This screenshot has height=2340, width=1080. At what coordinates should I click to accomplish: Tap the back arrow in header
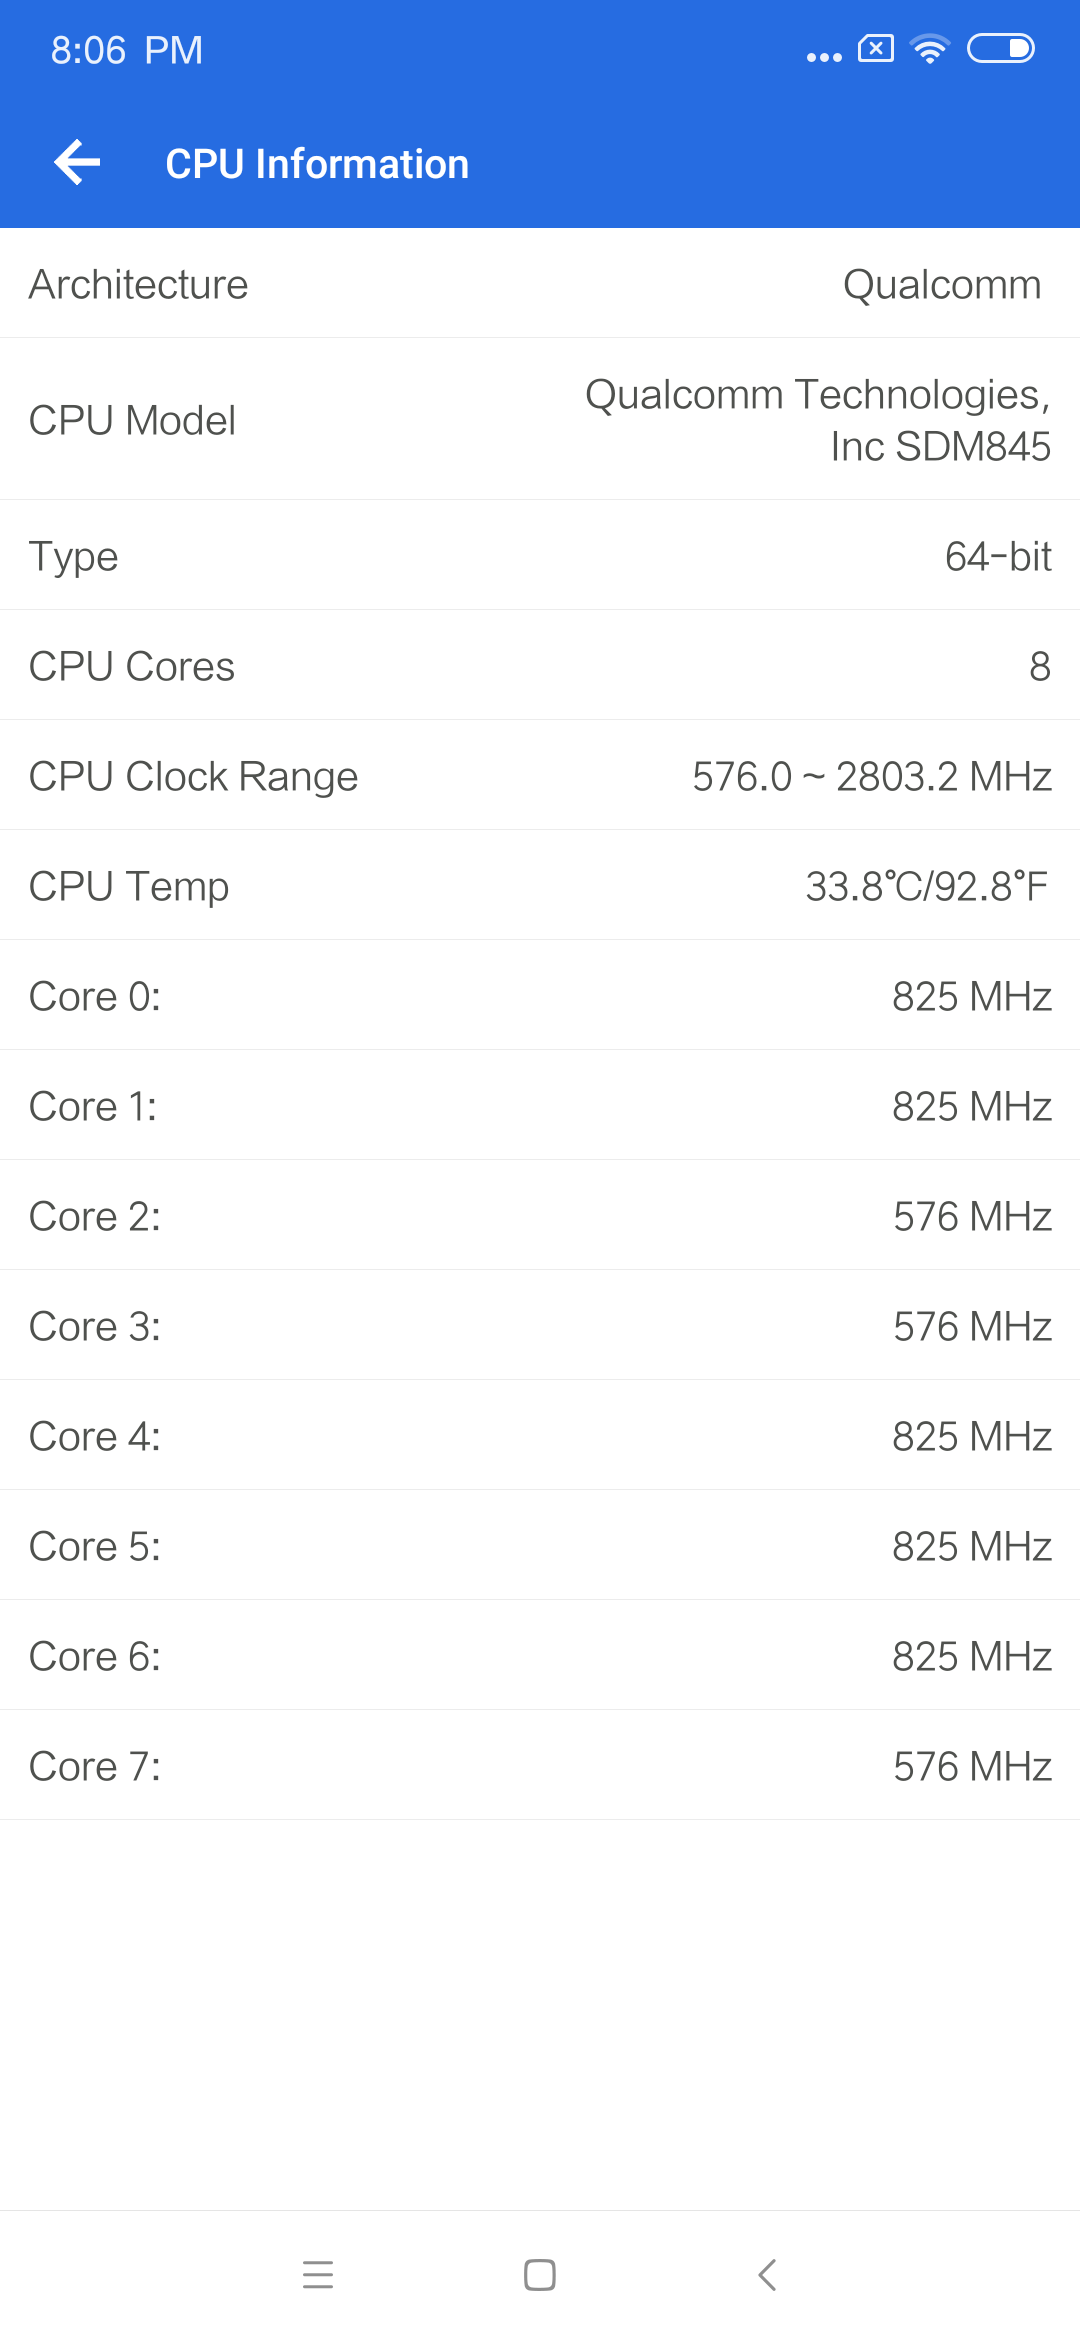[x=77, y=163]
